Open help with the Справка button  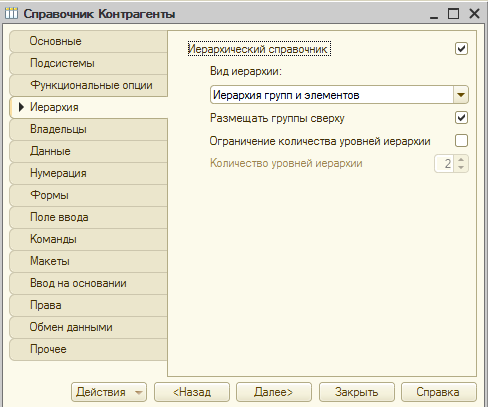439,392
